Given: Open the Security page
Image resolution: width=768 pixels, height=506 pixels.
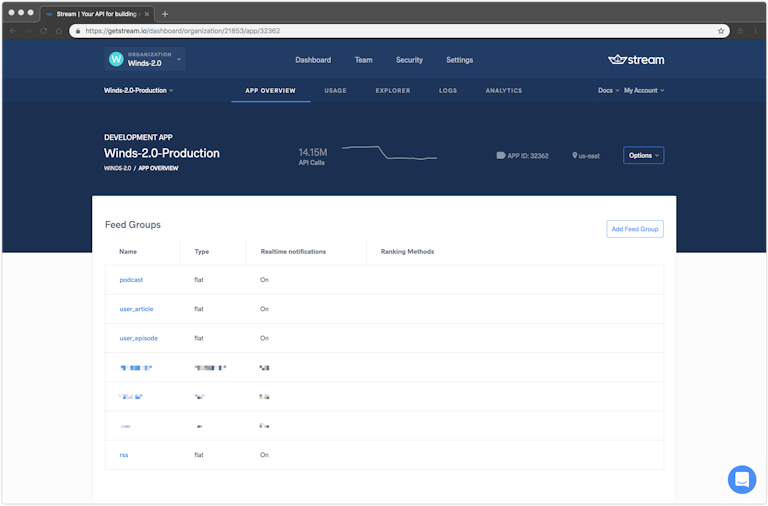Looking at the screenshot, I should 409,60.
